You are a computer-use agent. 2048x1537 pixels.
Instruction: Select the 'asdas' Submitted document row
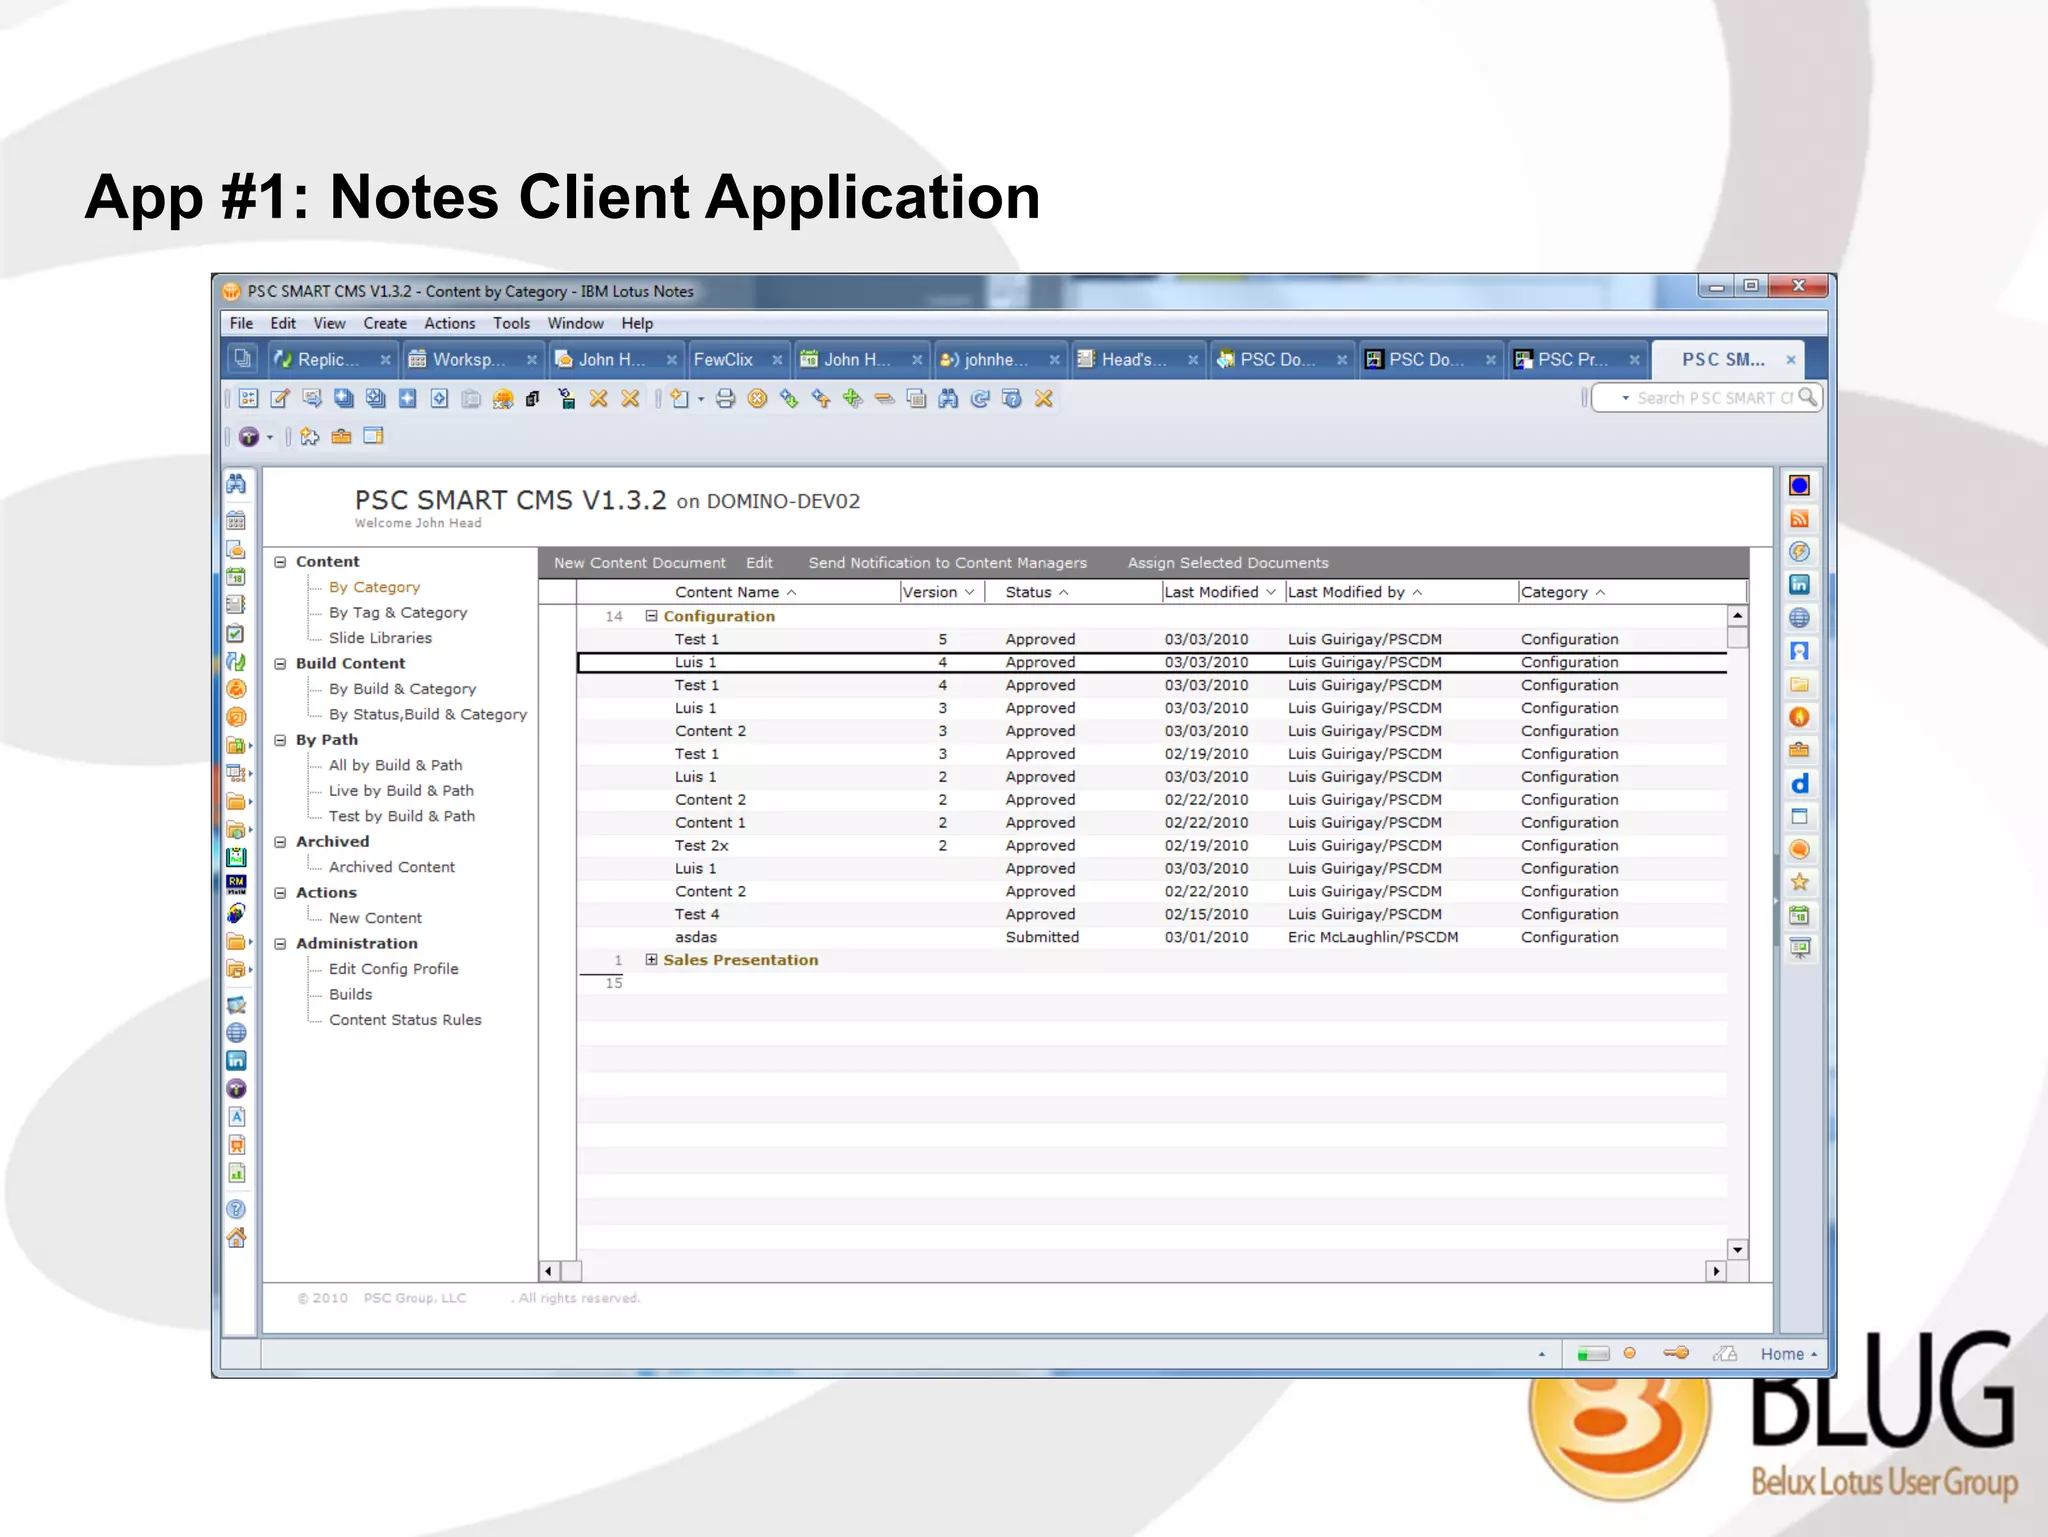pyautogui.click(x=1152, y=937)
